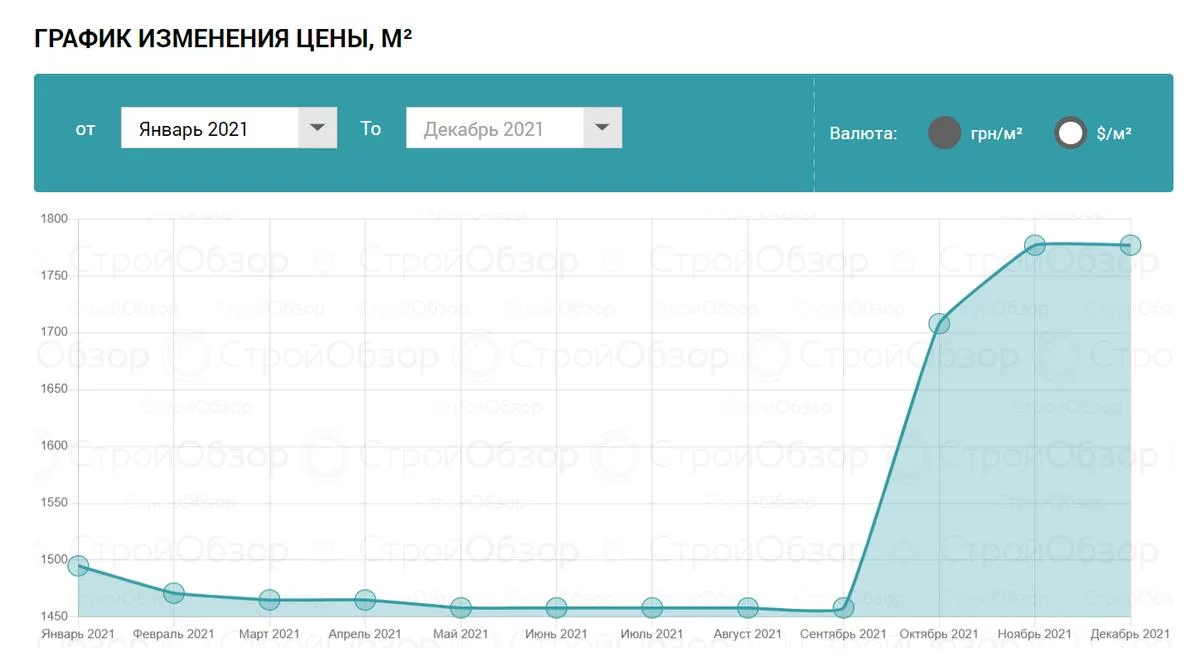Select the Апрель 2021 chart marker

click(365, 600)
